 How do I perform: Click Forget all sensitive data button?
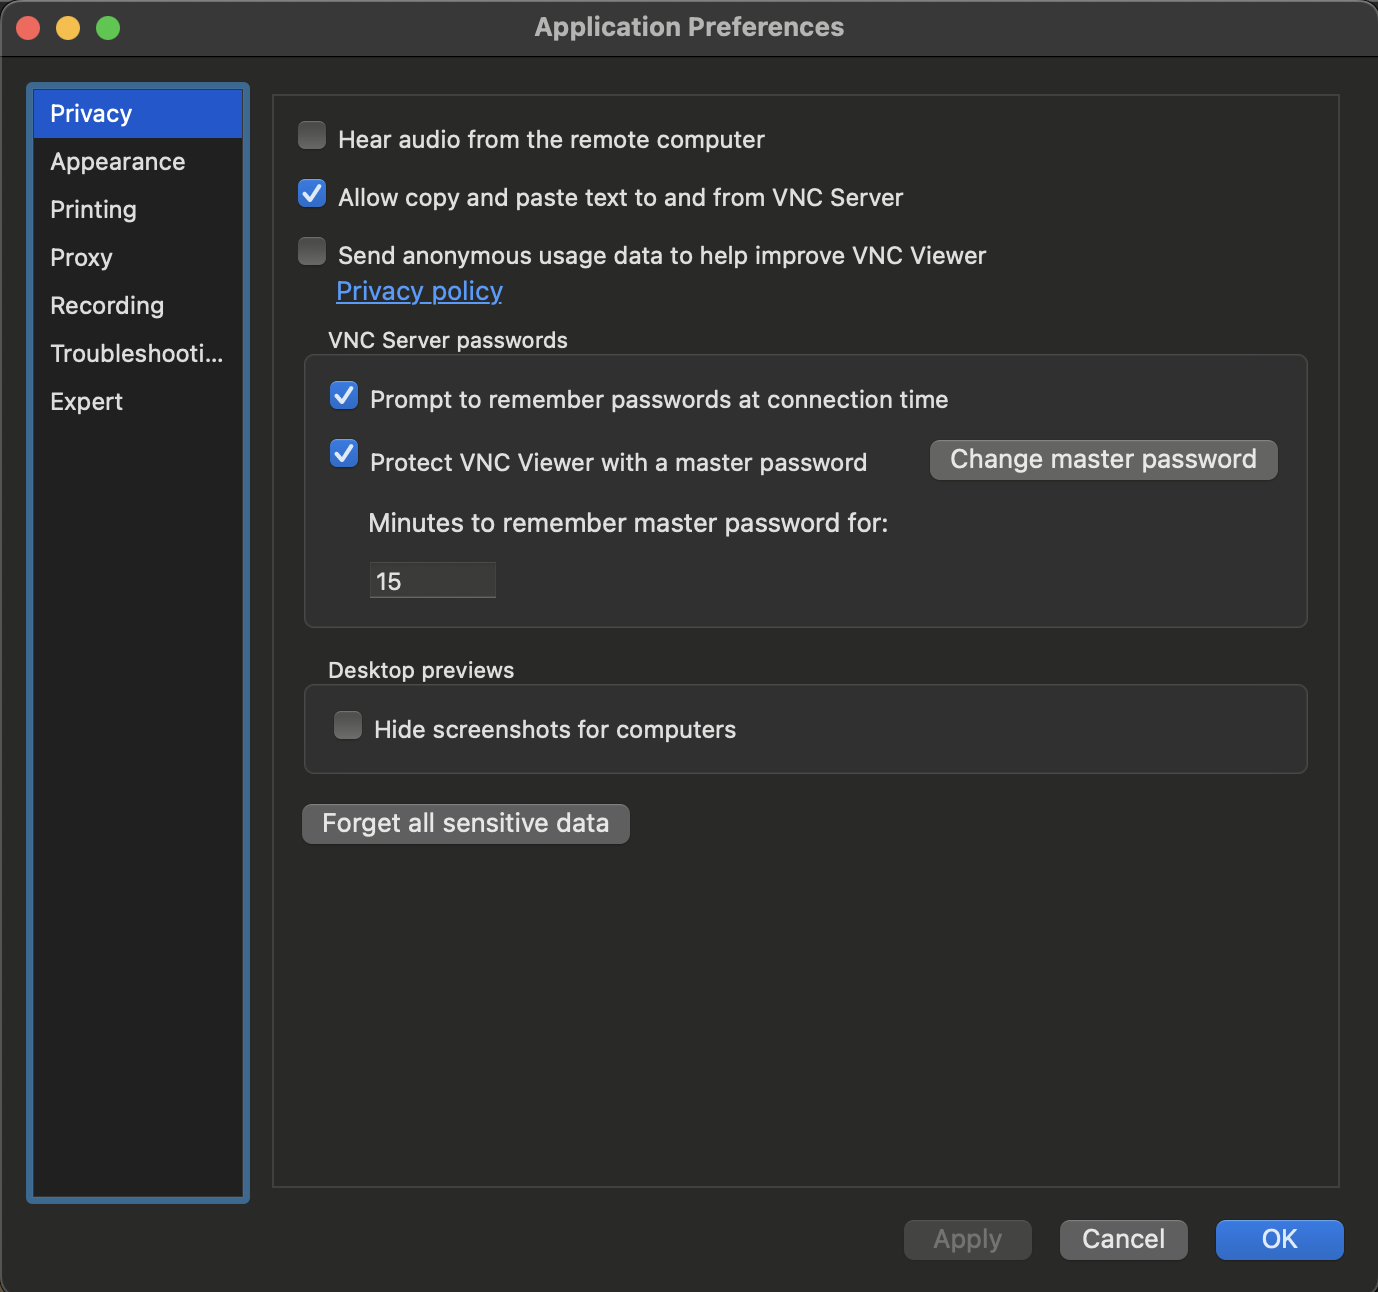tap(466, 824)
